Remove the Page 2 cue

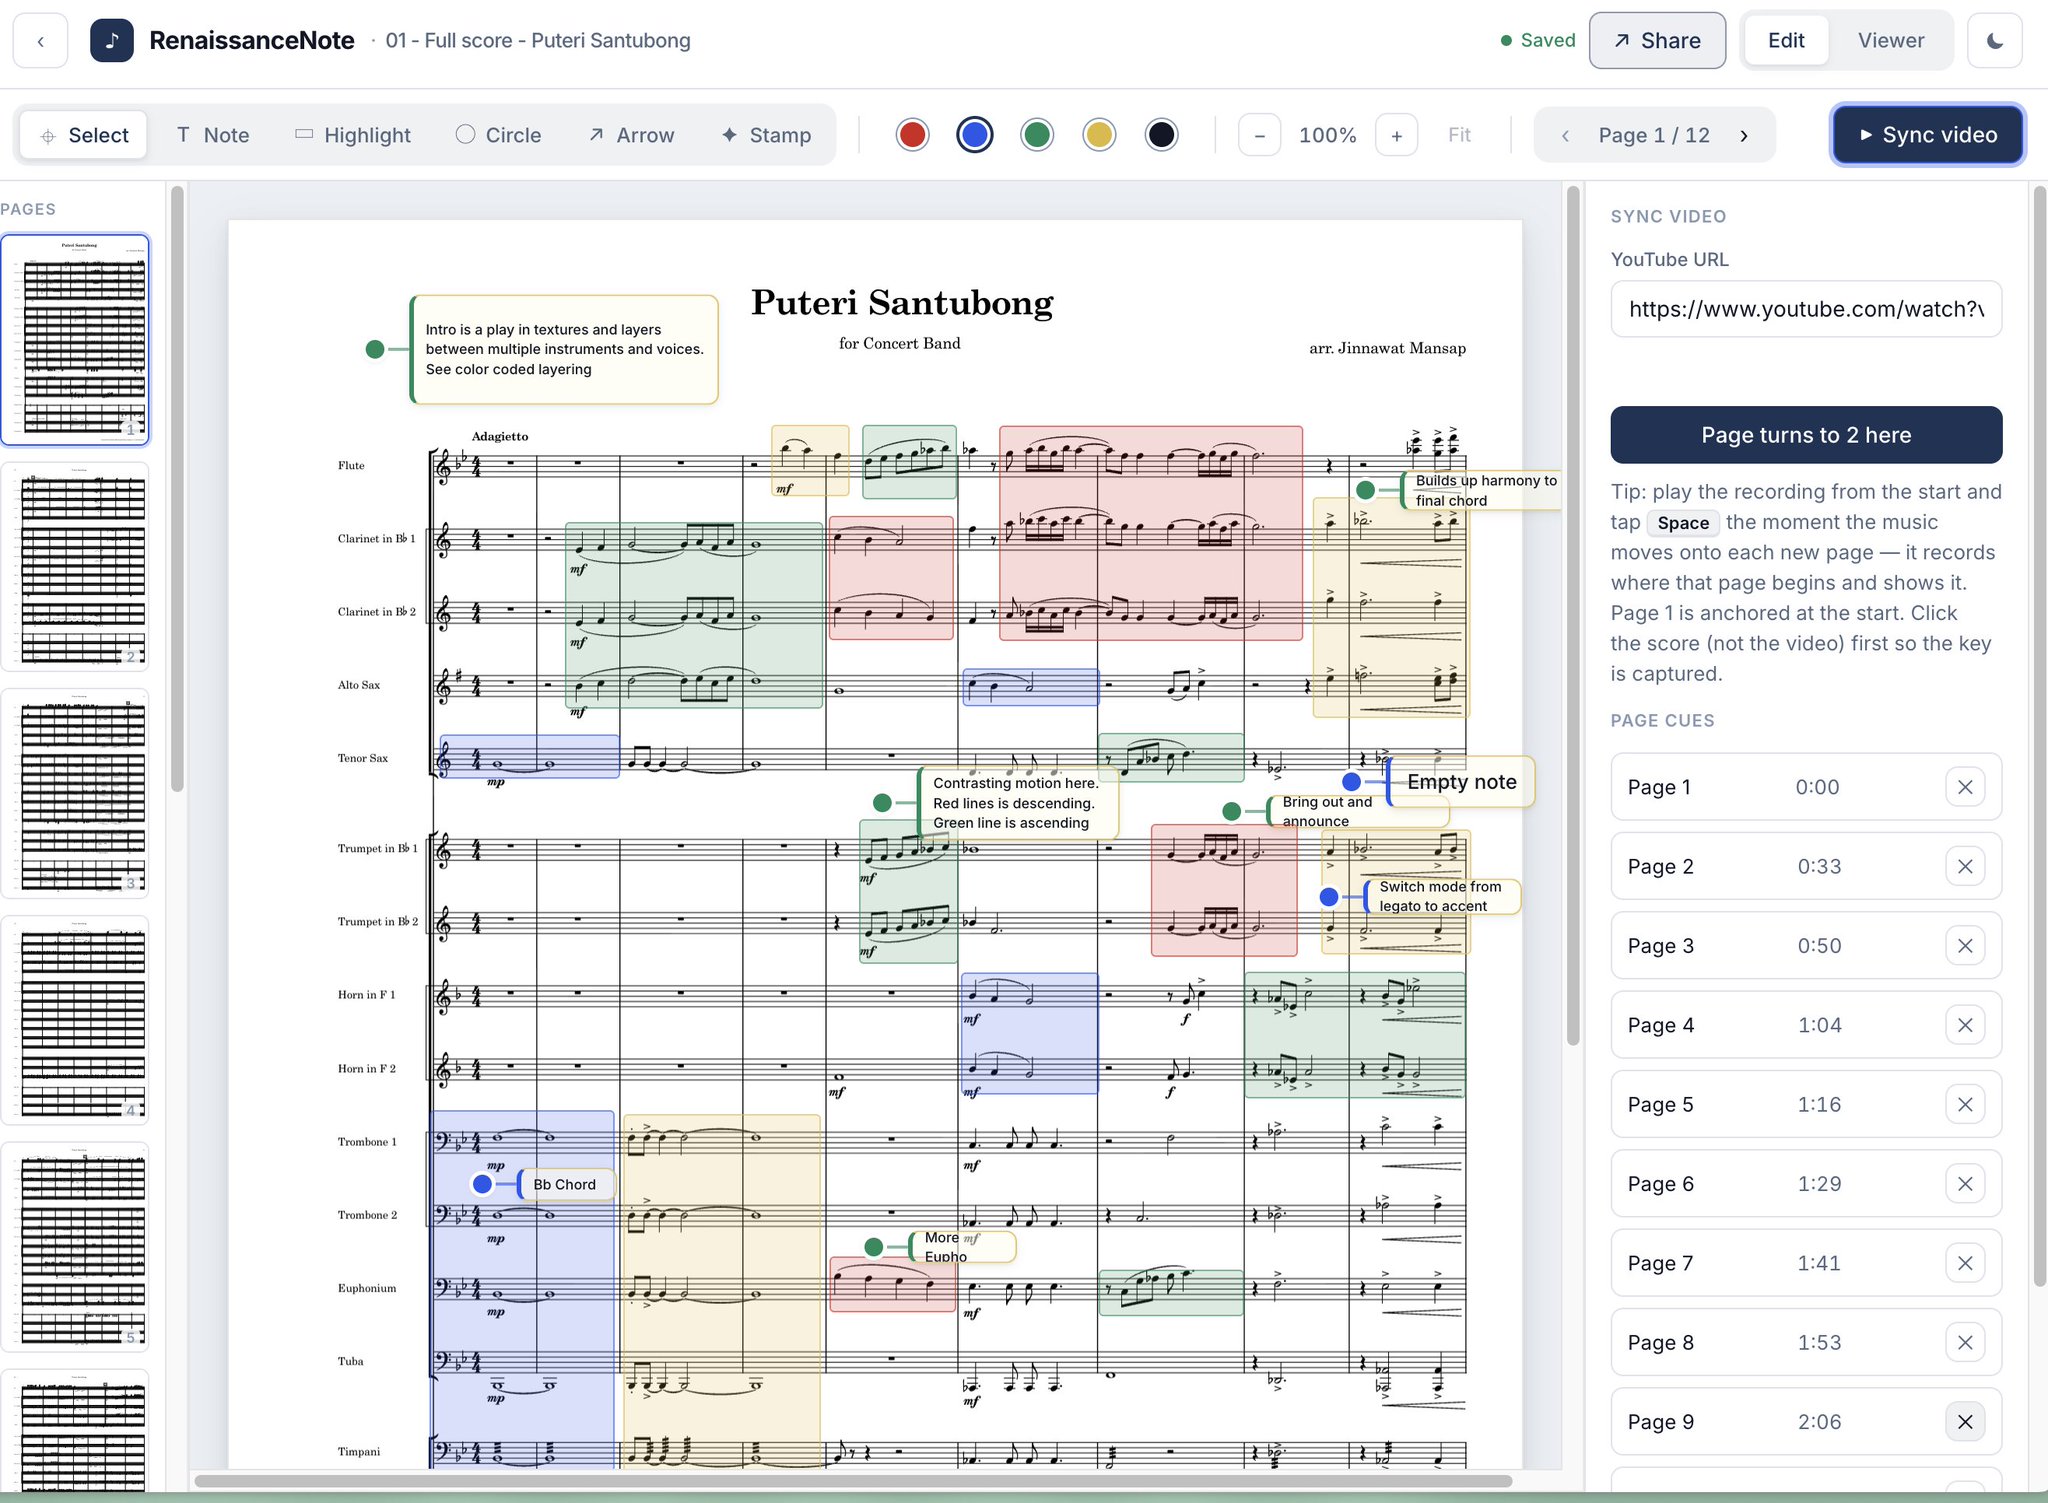(x=1965, y=866)
